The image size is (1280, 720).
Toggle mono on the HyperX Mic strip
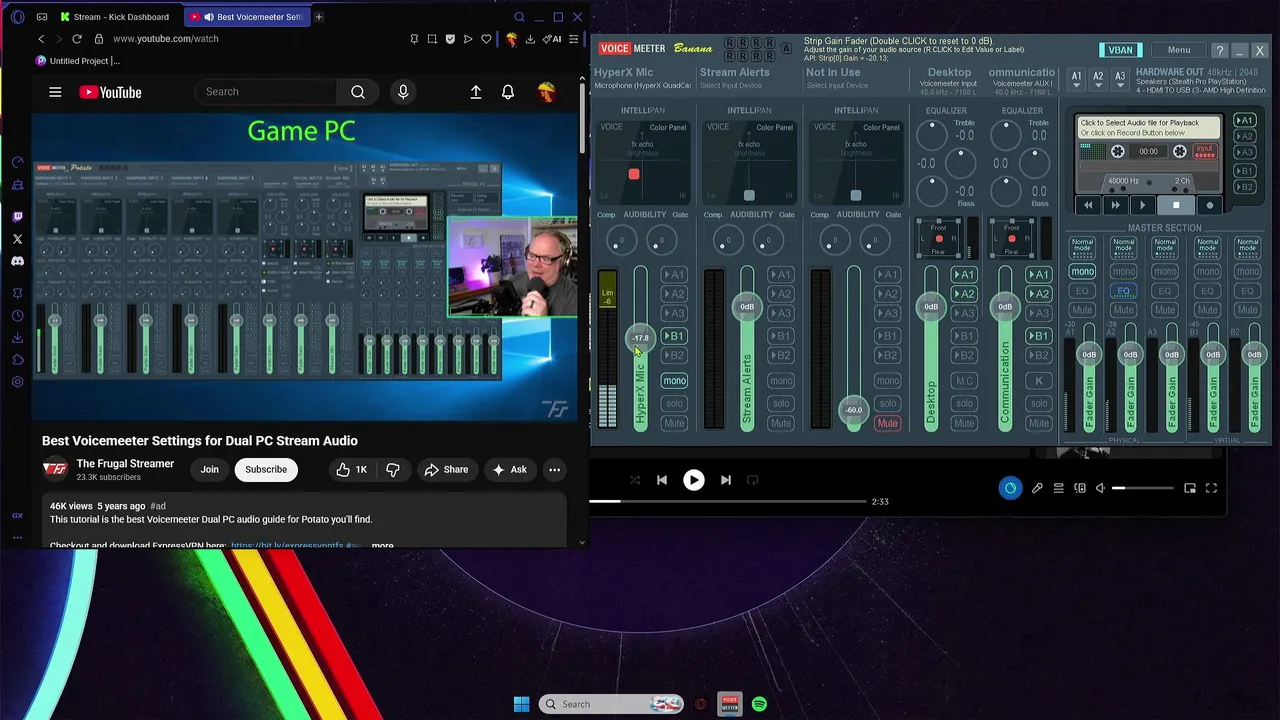click(x=674, y=381)
